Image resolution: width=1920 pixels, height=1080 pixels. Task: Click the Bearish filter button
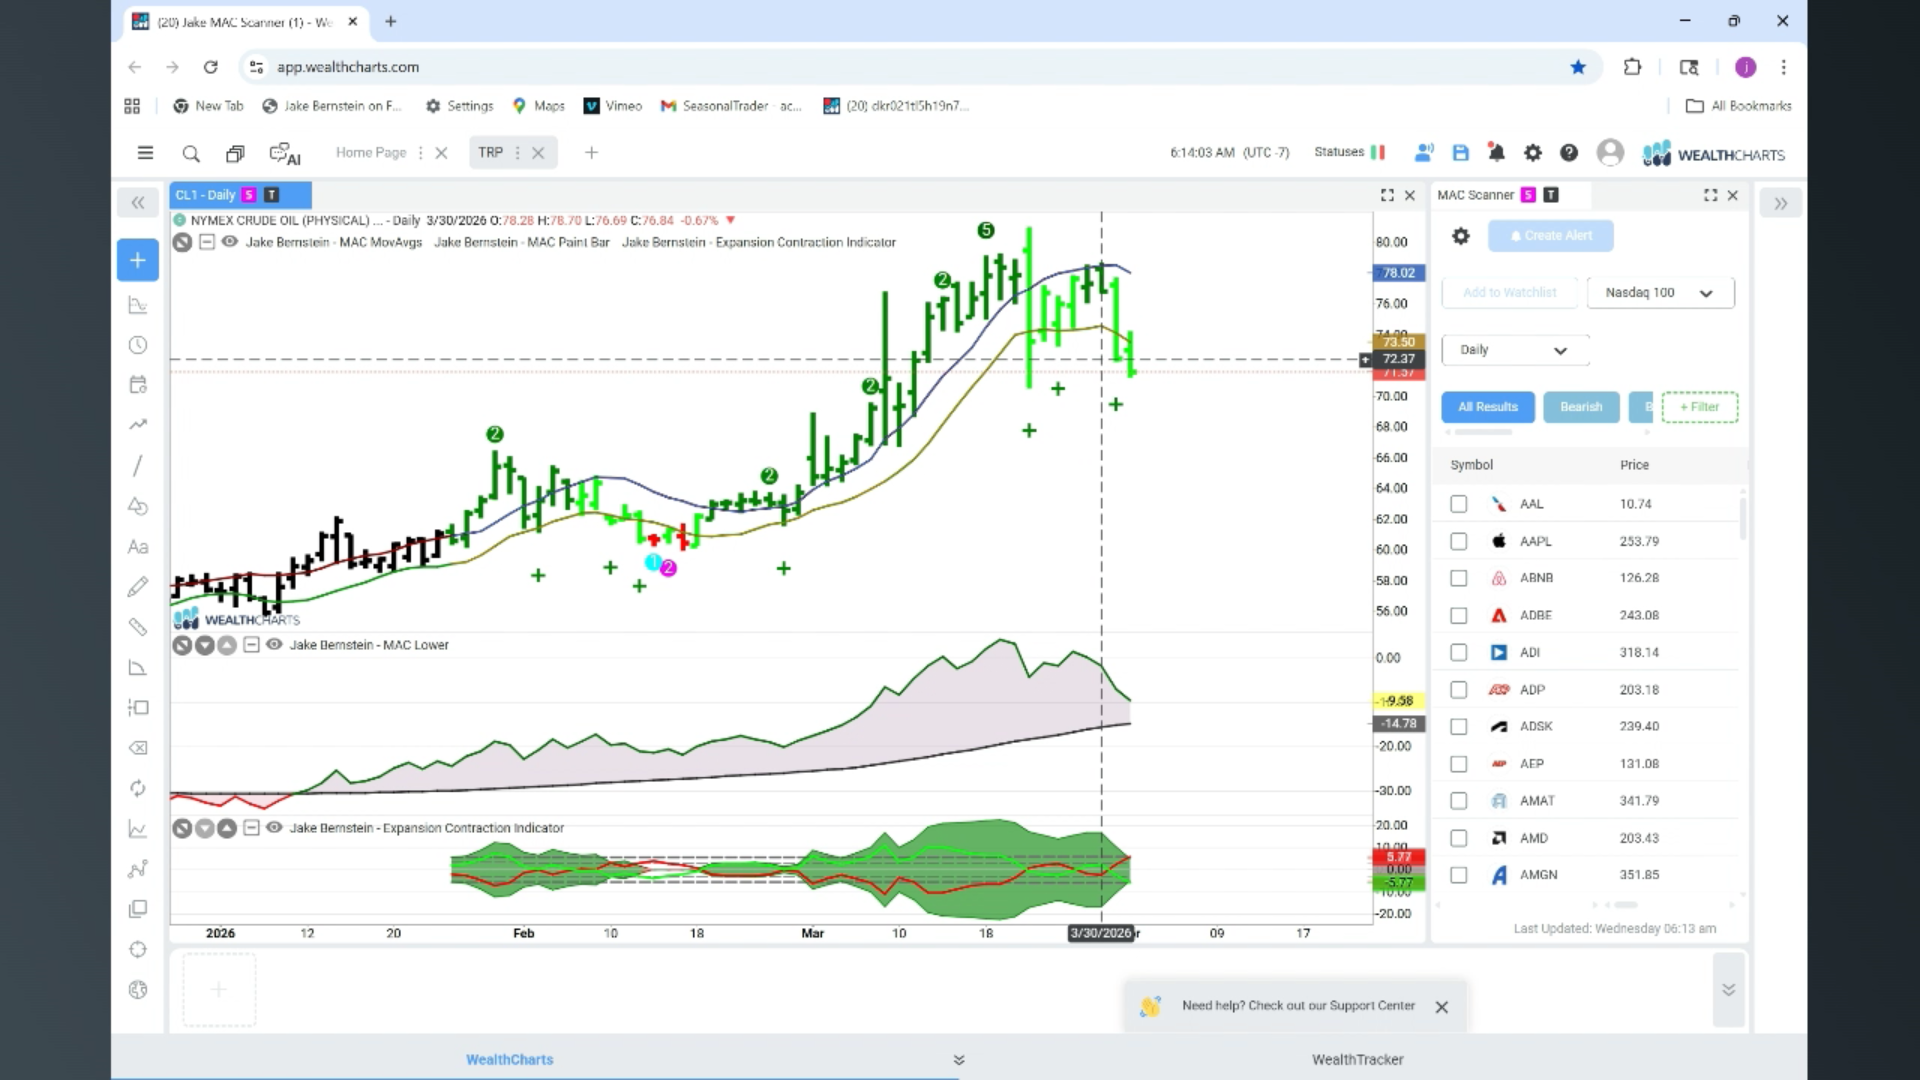(x=1580, y=407)
